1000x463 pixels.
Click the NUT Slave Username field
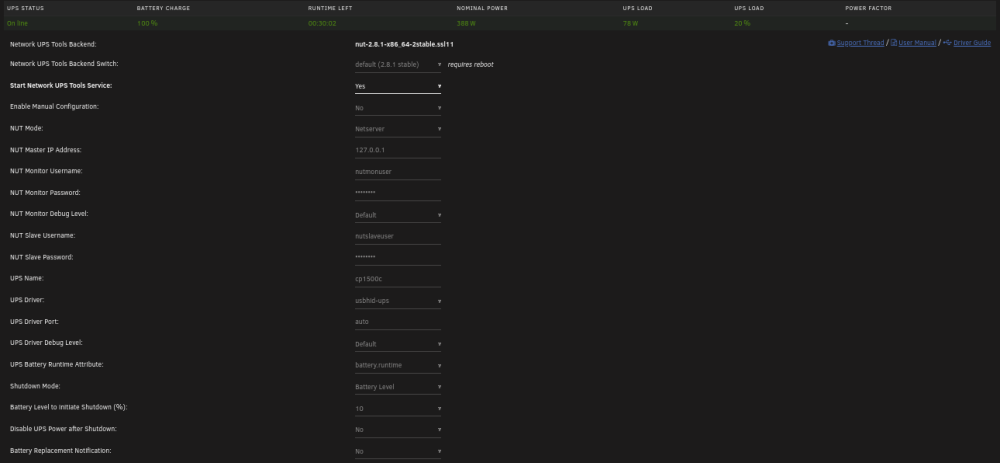pos(398,236)
